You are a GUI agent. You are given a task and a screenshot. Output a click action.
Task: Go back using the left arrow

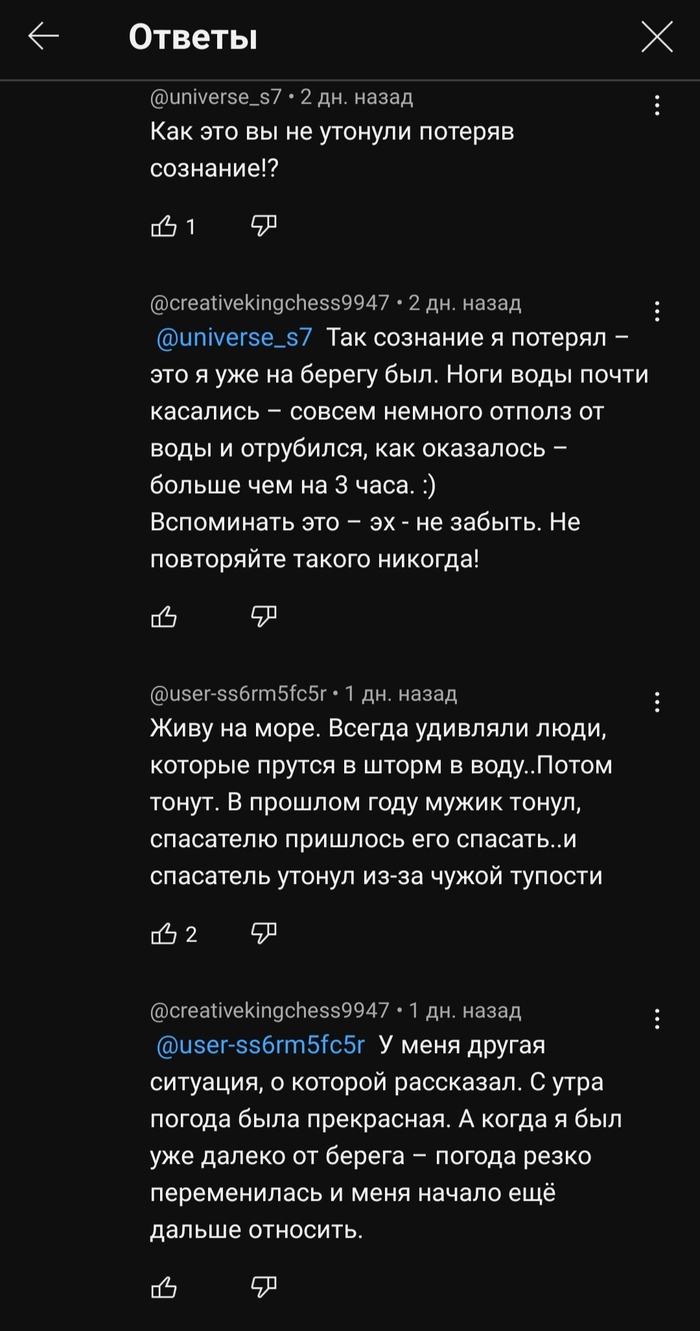(x=44, y=38)
